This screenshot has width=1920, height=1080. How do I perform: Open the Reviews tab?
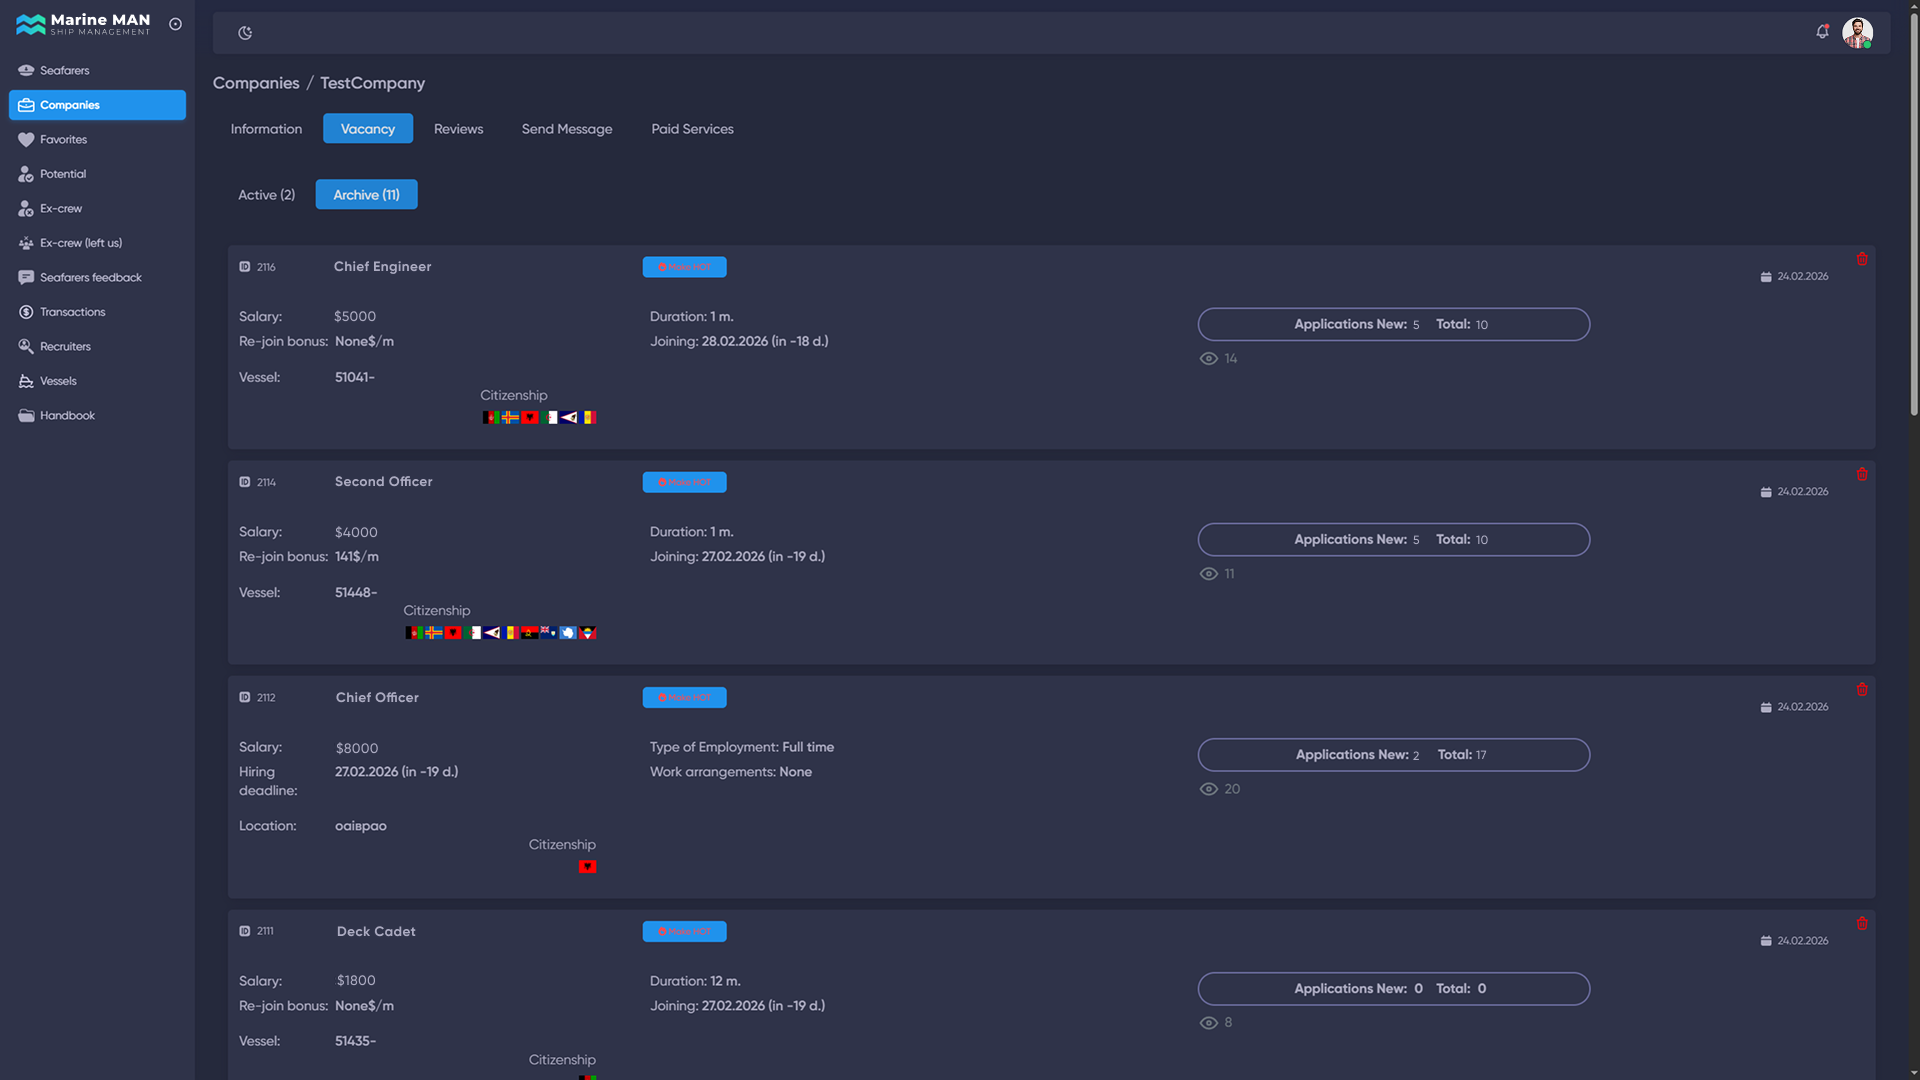click(x=458, y=129)
